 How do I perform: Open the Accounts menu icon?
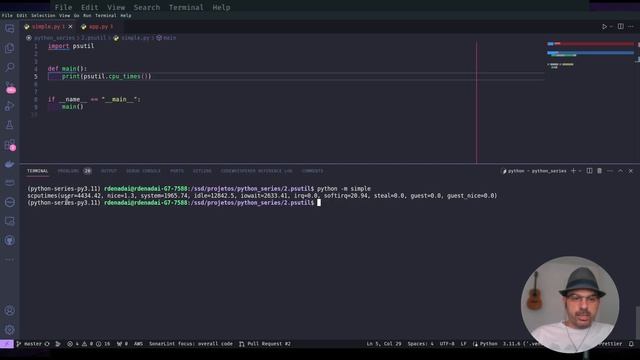9,311
